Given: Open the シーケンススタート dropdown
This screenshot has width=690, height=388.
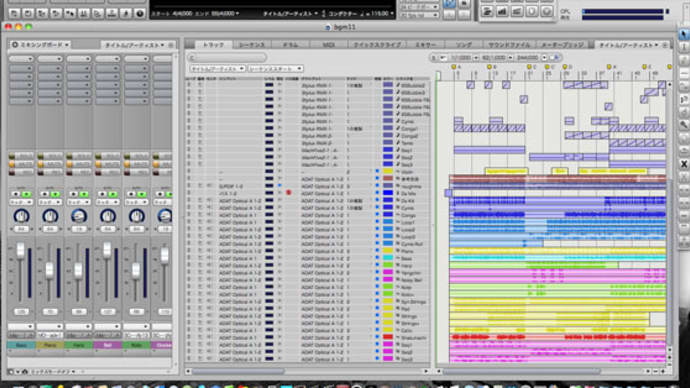Looking at the screenshot, I should tap(275, 69).
